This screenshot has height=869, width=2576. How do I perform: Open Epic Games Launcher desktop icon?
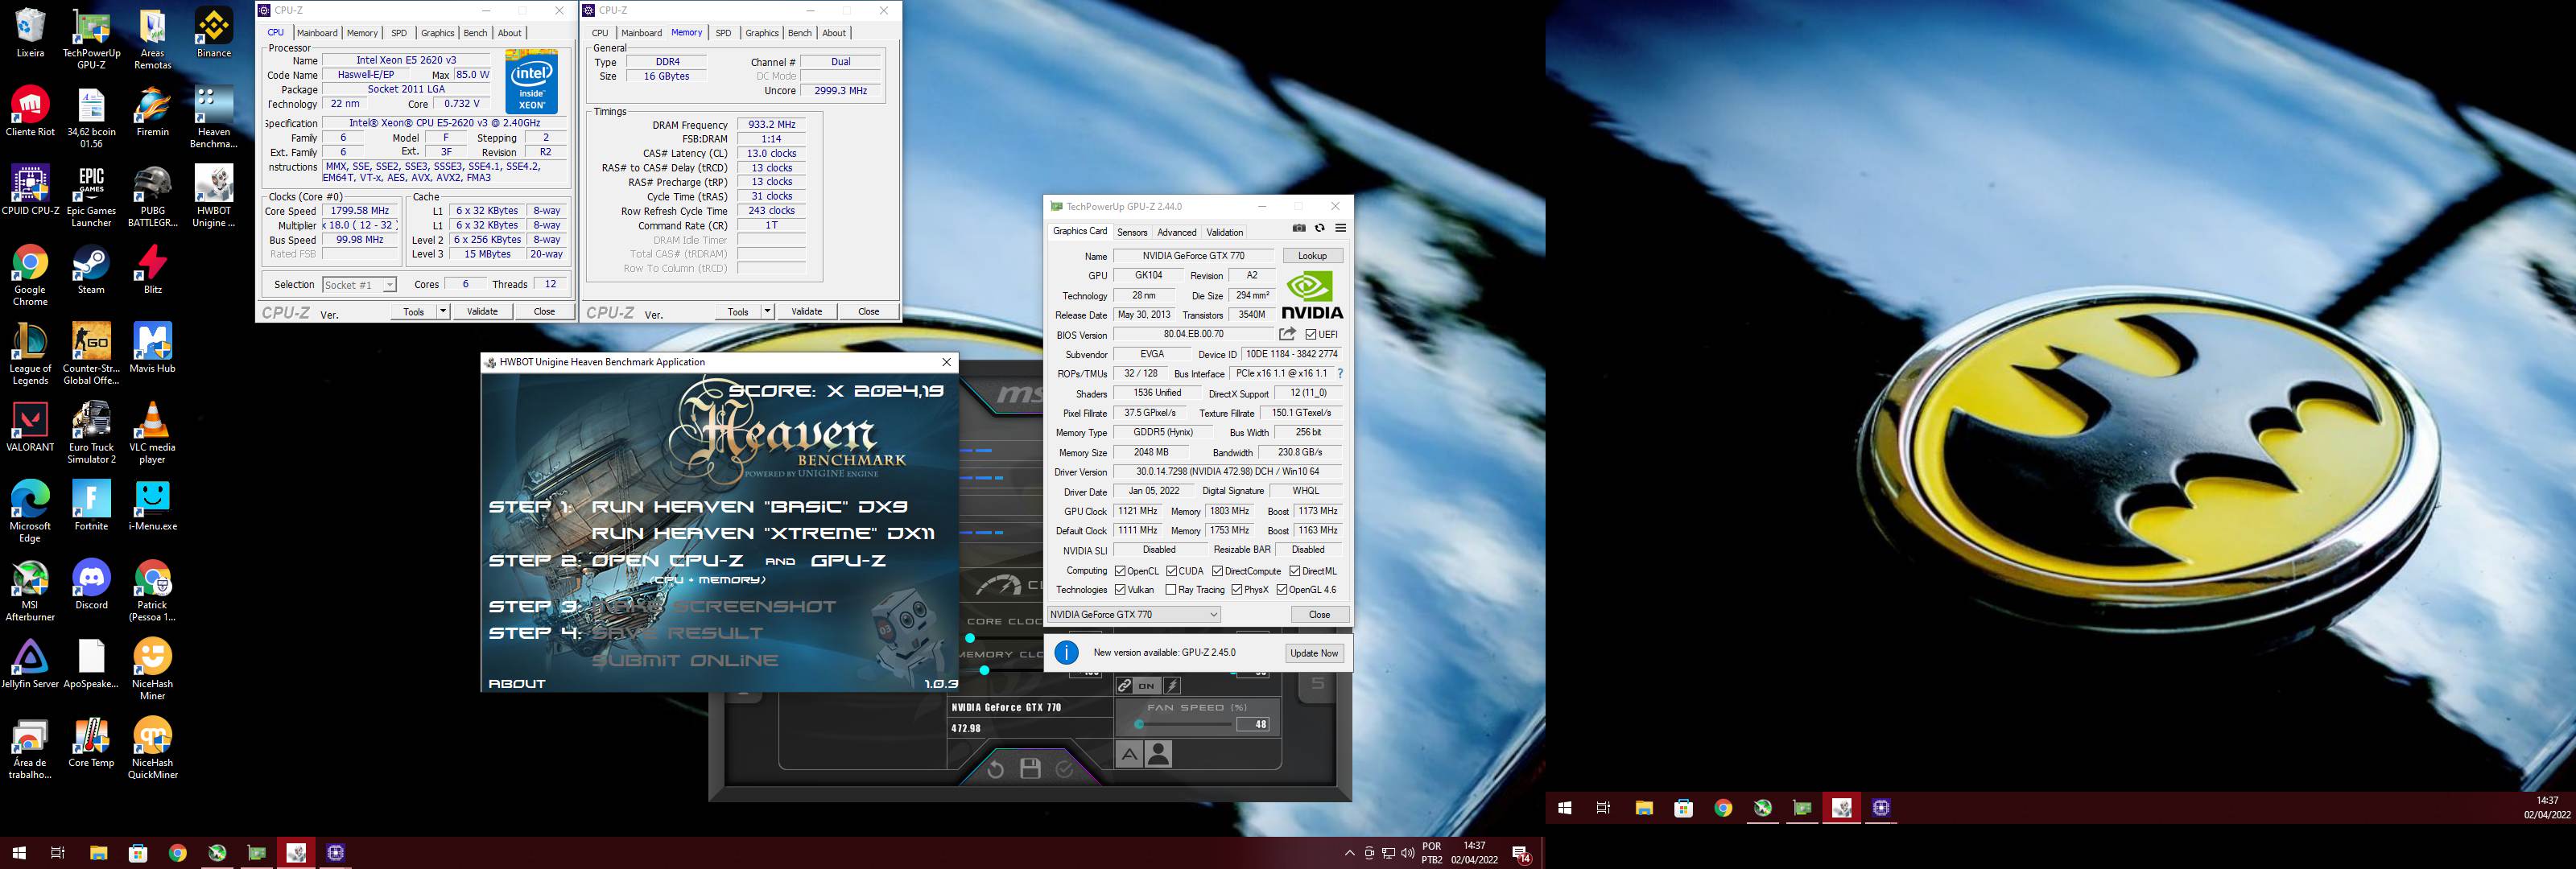click(x=91, y=196)
